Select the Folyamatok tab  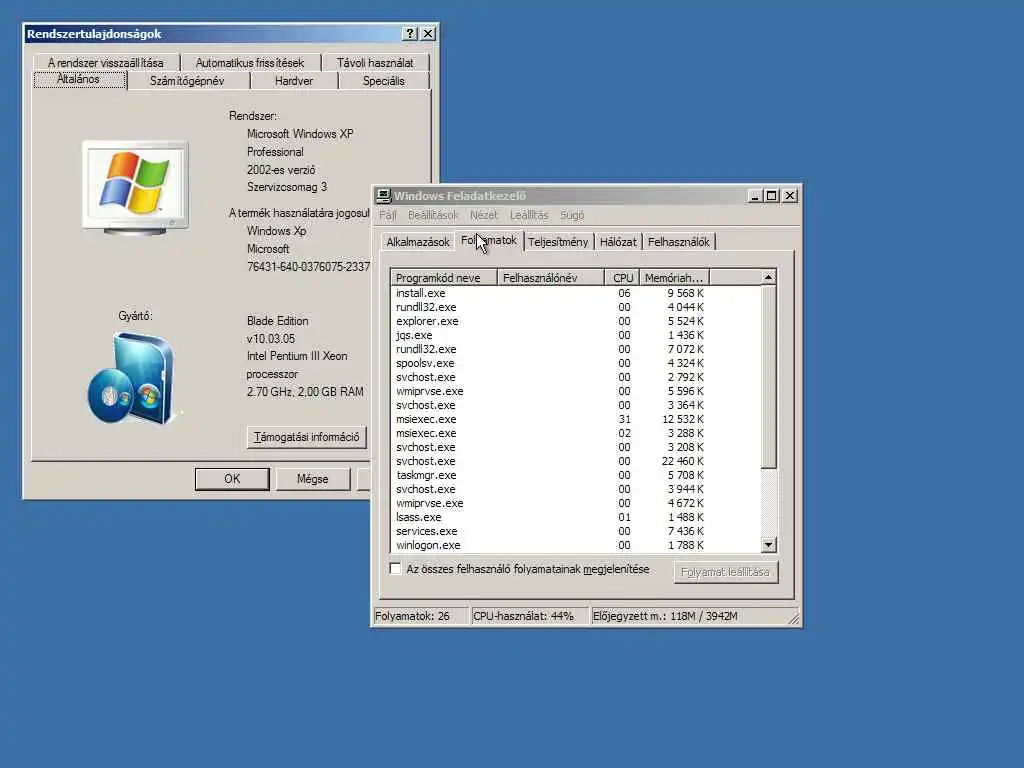click(488, 240)
